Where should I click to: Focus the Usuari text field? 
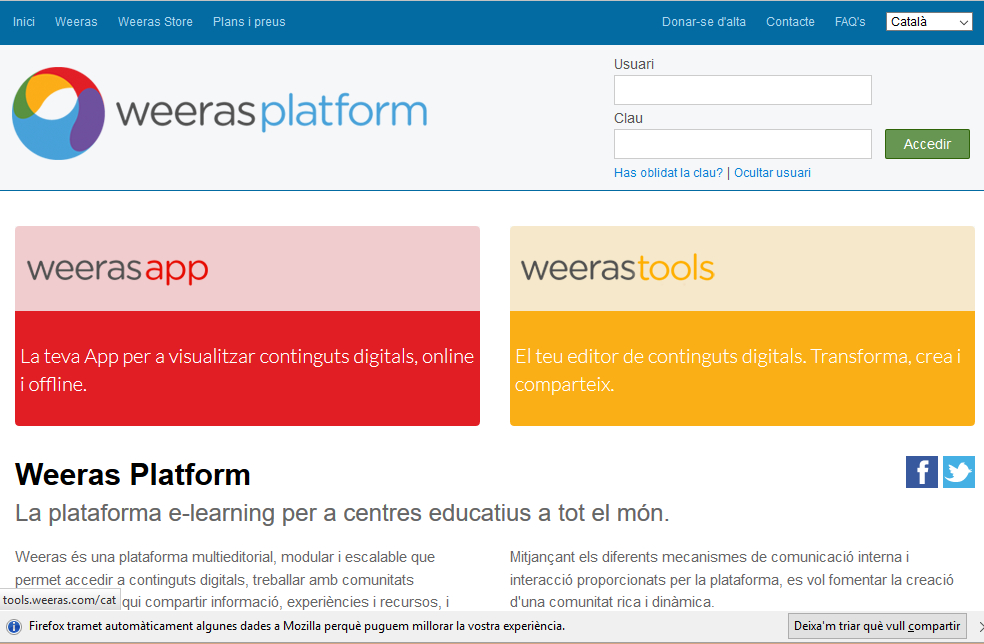click(x=742, y=90)
